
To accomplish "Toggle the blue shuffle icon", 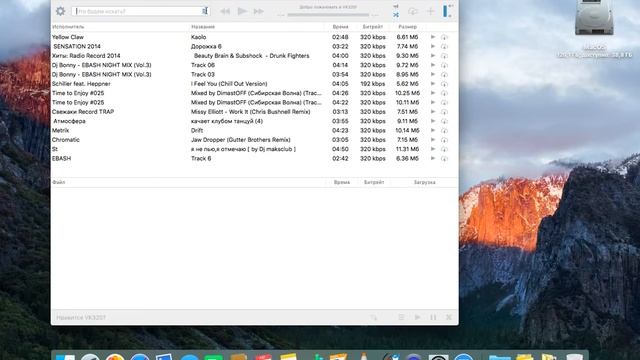I will click(396, 15).
